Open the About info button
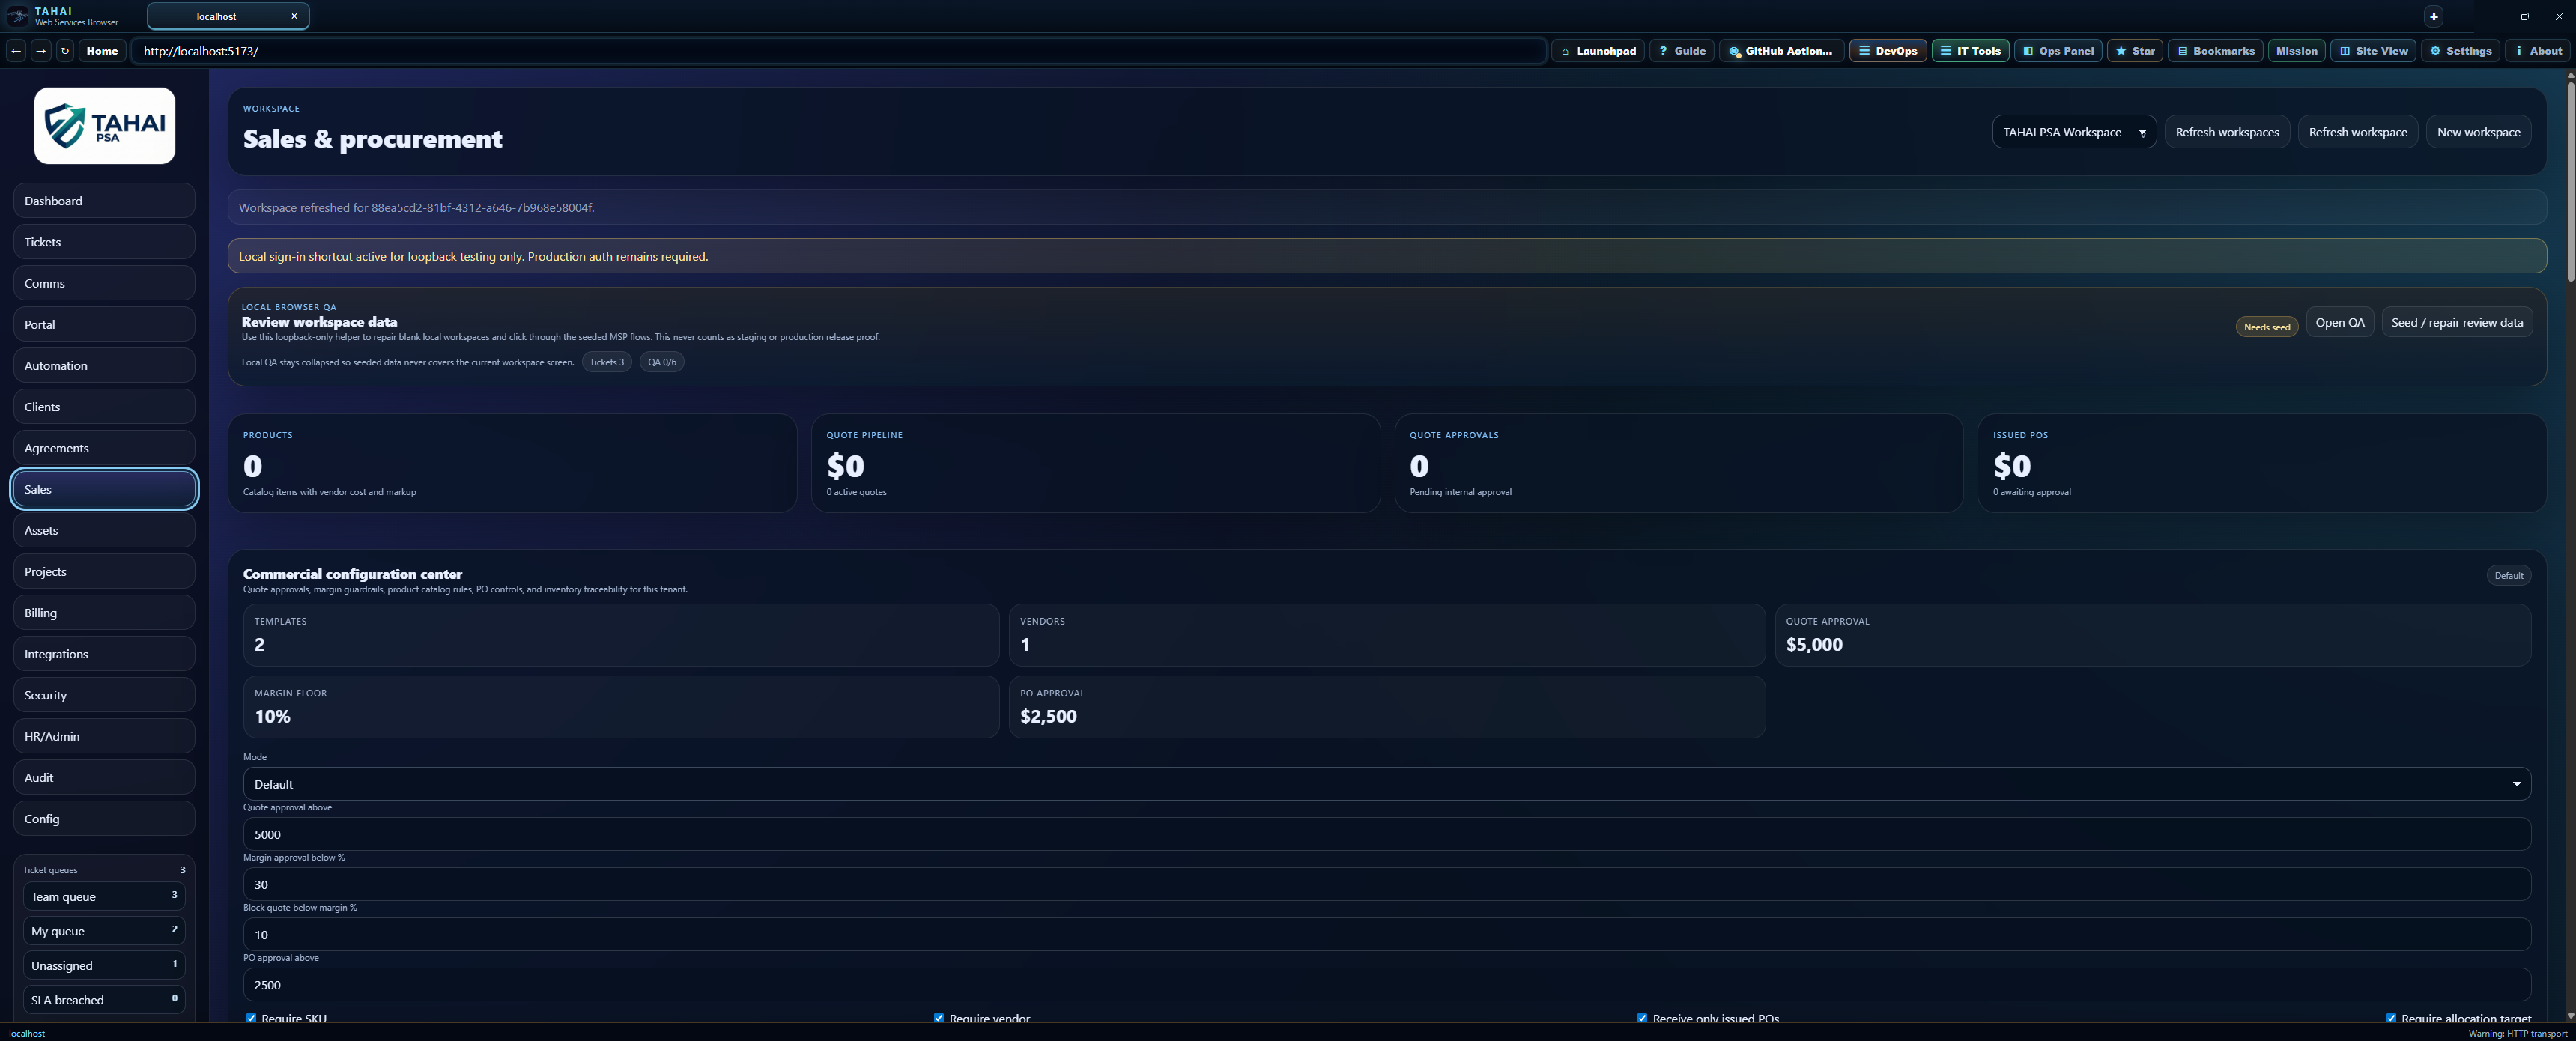Image resolution: width=2576 pixels, height=1041 pixels. click(2538, 51)
